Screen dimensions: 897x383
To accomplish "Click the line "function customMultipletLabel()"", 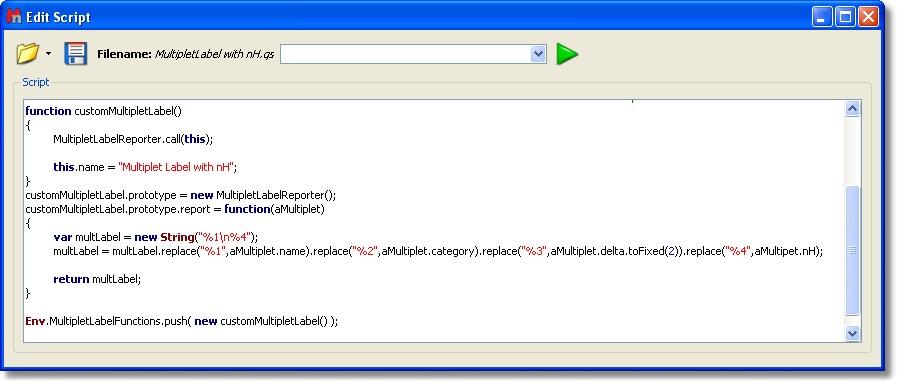I will click(x=104, y=111).
